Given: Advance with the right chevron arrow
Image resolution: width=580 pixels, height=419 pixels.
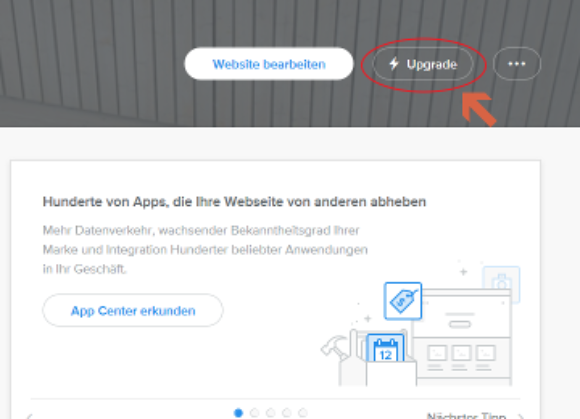Looking at the screenshot, I should (521, 416).
